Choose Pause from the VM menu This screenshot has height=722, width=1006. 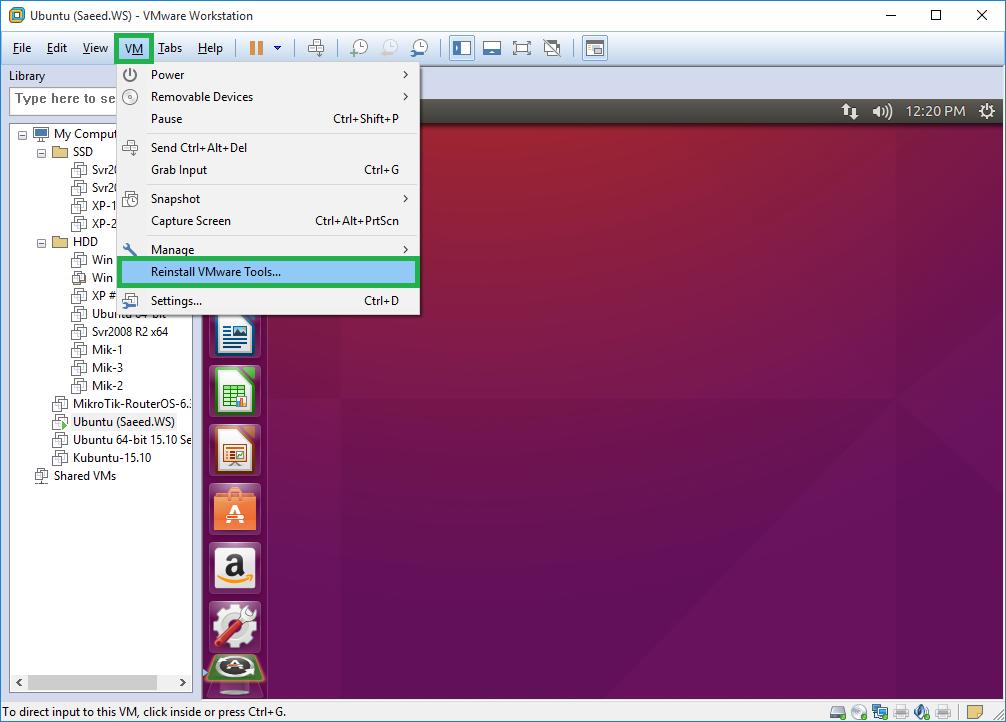point(268,119)
